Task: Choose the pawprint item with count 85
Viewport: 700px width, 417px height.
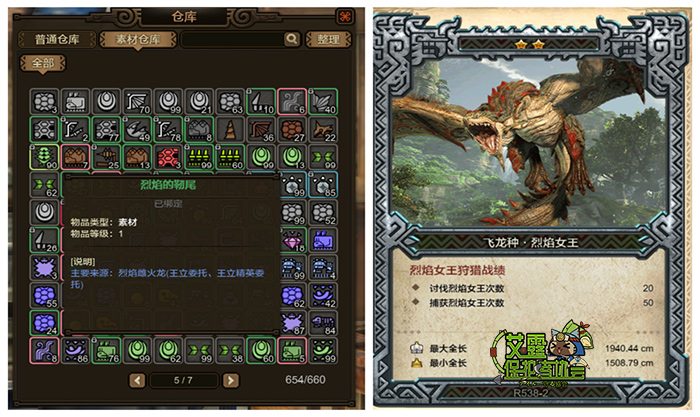Action: [323, 185]
